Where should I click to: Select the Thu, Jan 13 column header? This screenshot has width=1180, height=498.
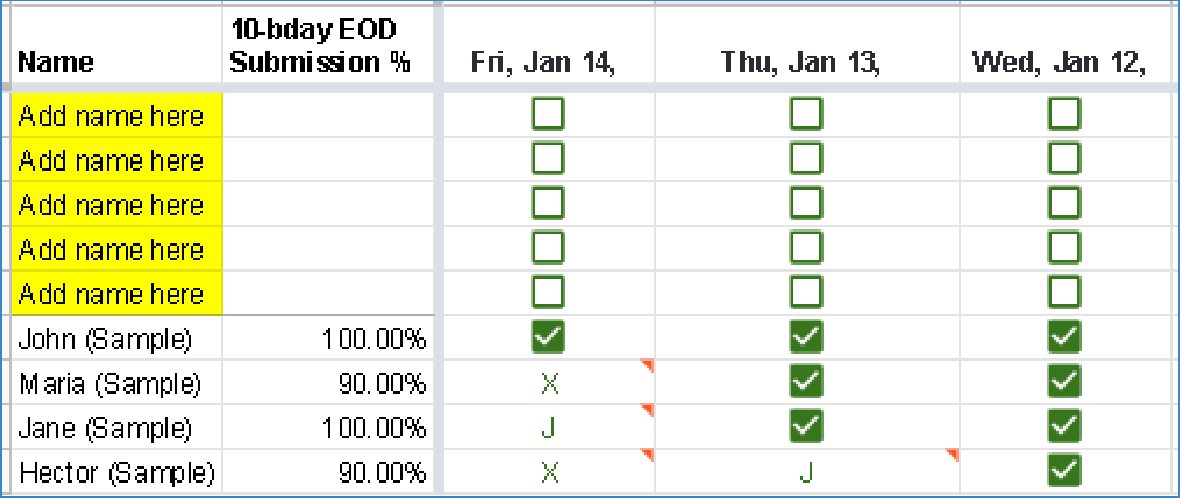tap(800, 63)
